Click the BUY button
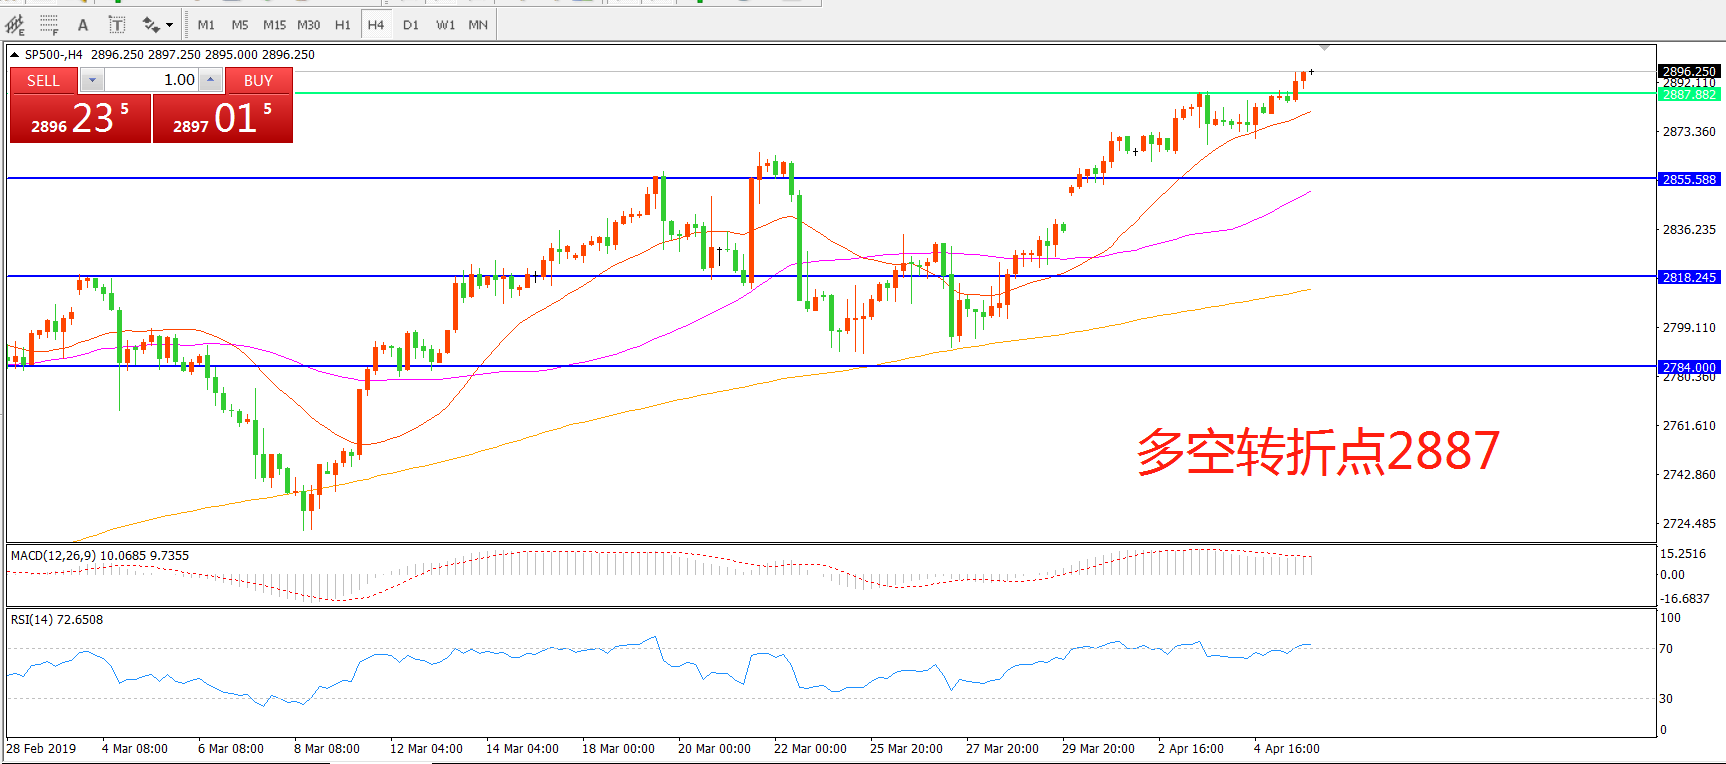 point(258,81)
